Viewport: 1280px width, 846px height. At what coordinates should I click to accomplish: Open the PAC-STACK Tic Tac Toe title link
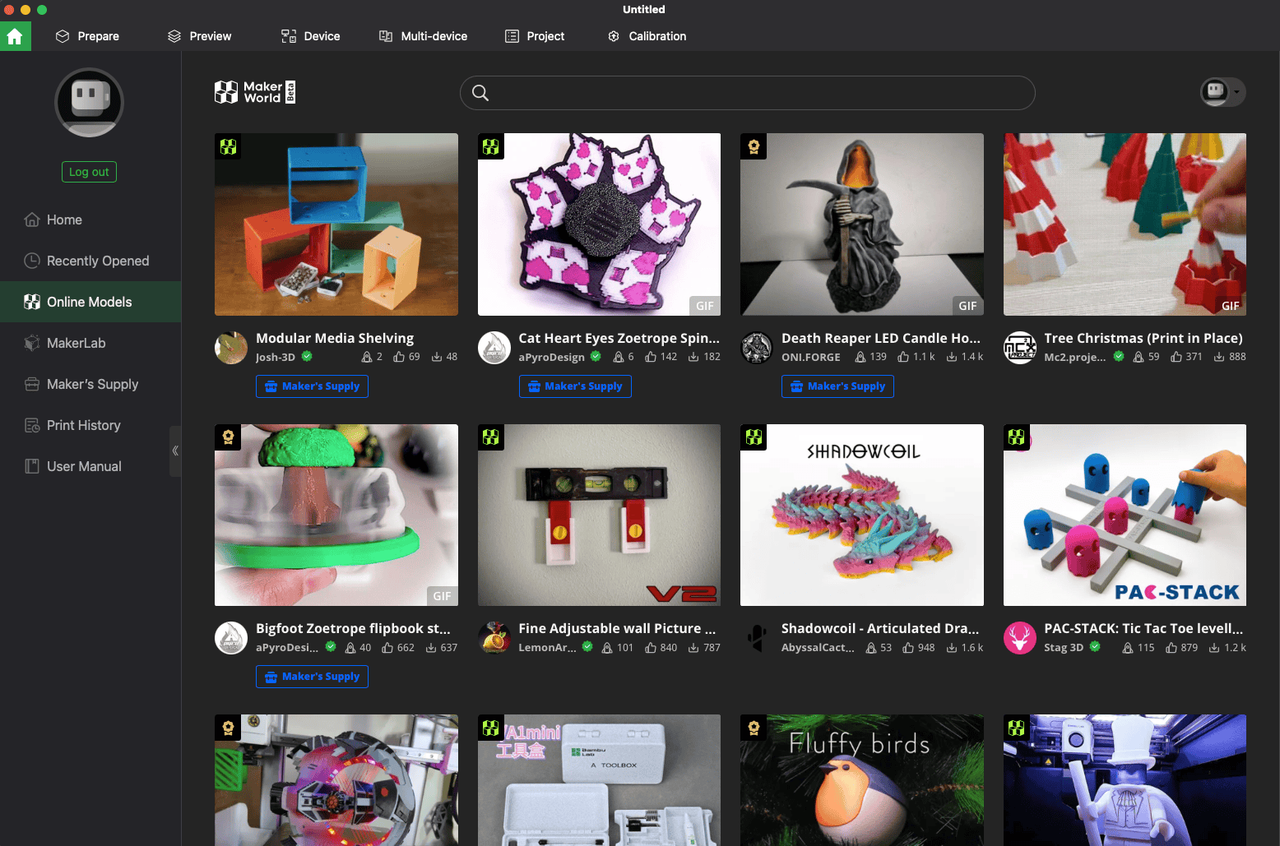coord(1143,629)
